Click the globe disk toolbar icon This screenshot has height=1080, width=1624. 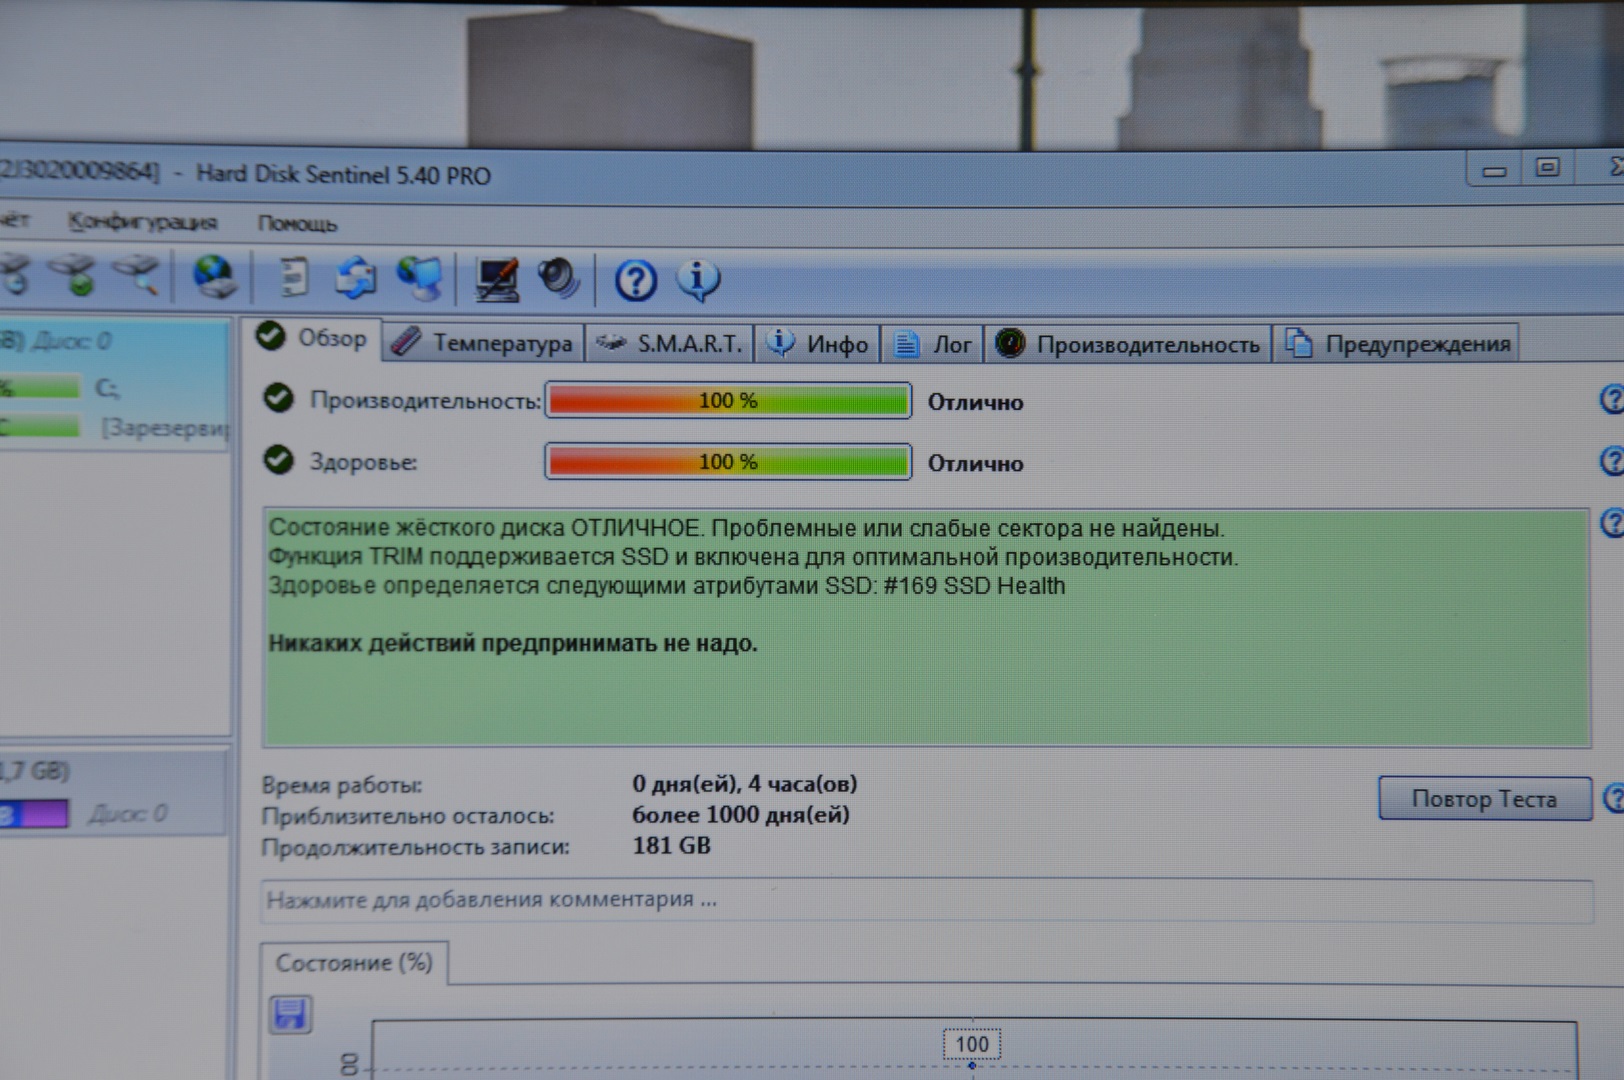[213, 277]
